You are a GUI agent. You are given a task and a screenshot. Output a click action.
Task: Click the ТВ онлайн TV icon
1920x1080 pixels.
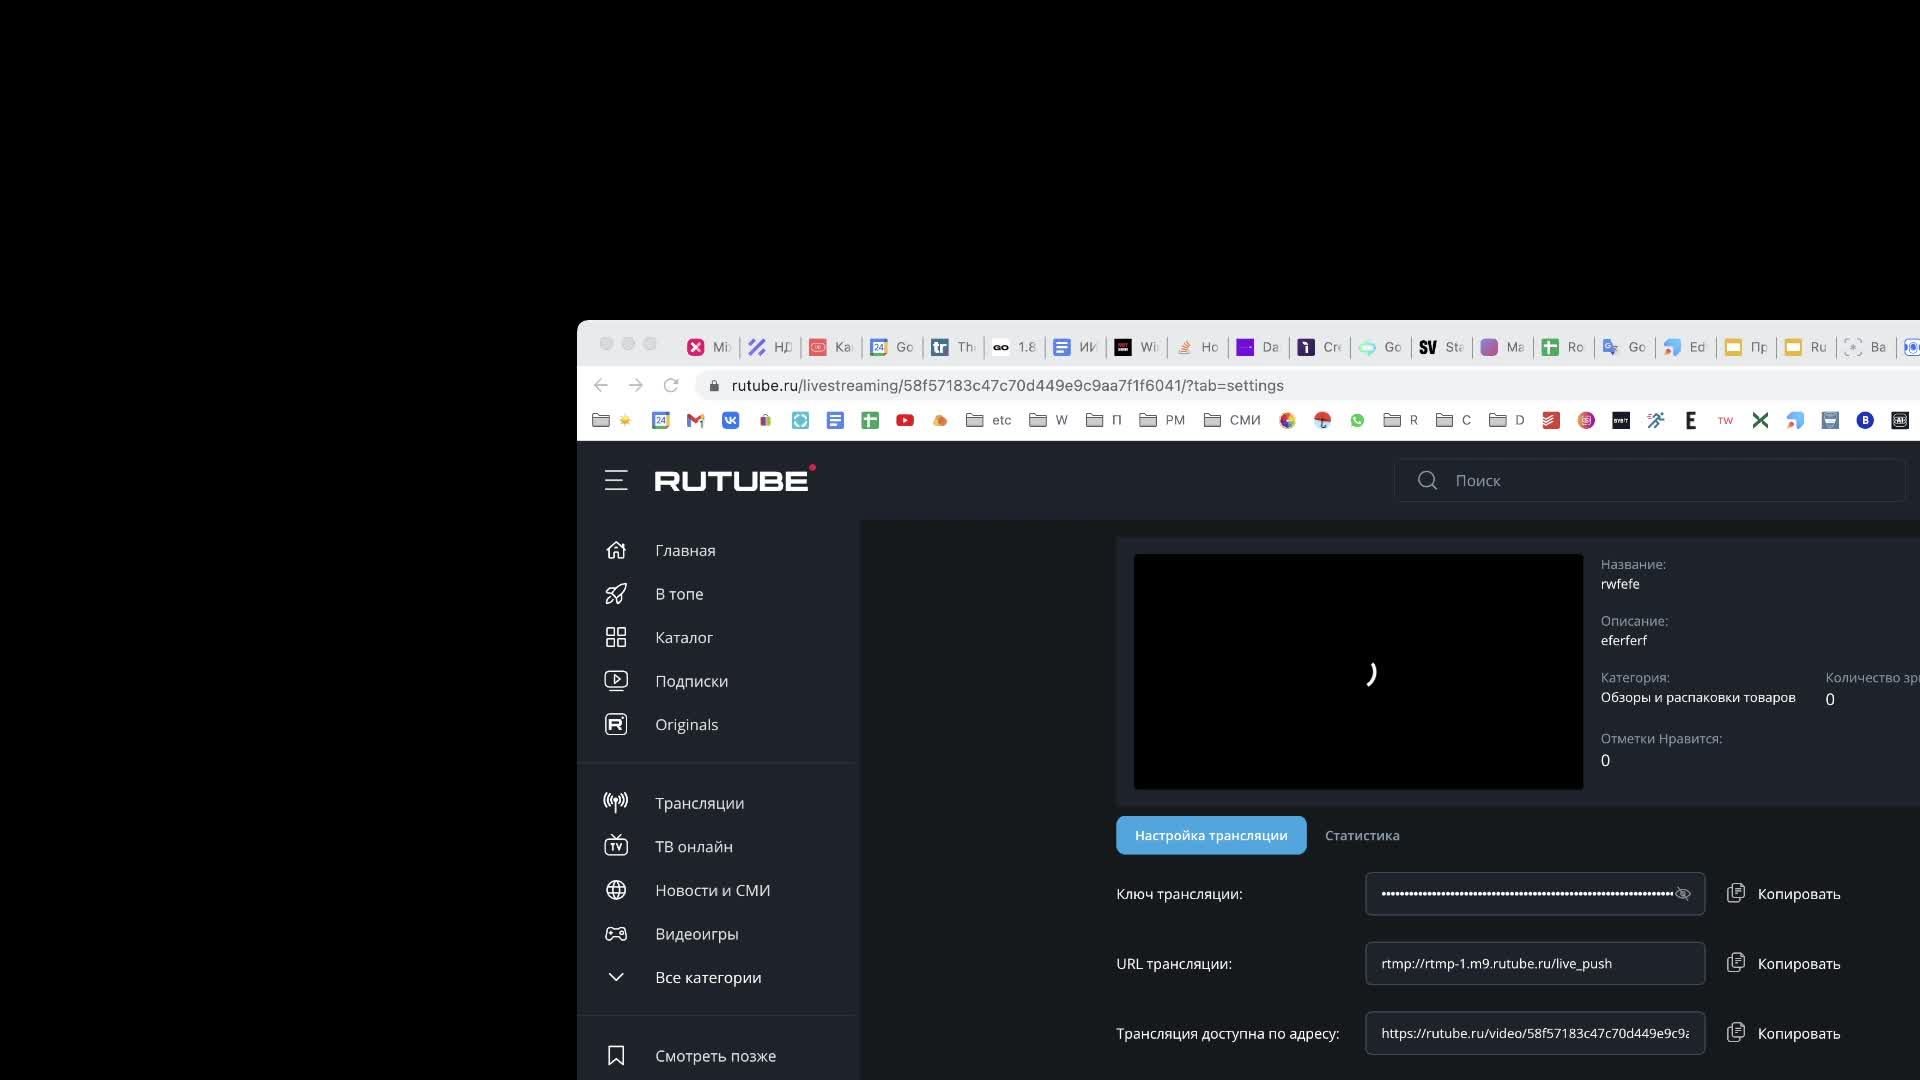(x=616, y=846)
